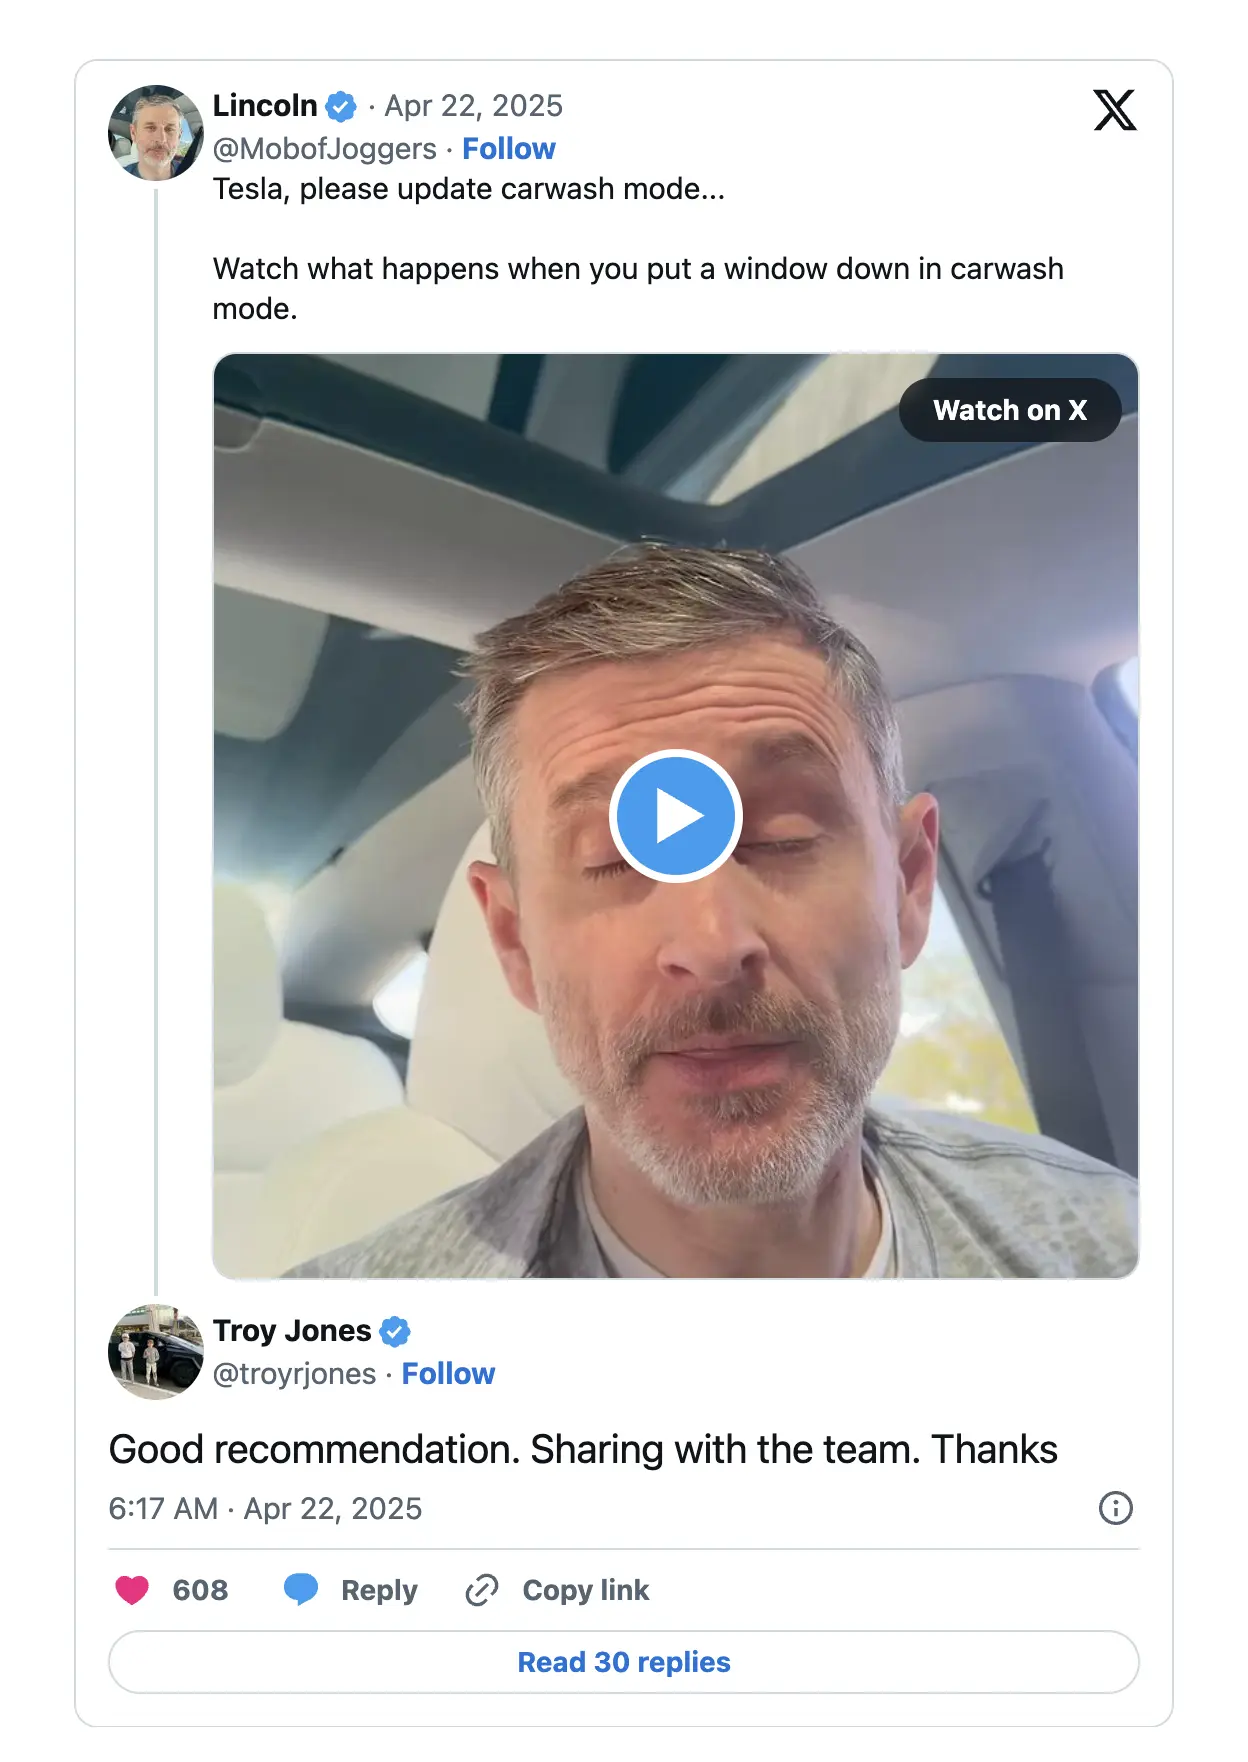
Task: Click the chain link copy icon
Action: (x=482, y=1590)
